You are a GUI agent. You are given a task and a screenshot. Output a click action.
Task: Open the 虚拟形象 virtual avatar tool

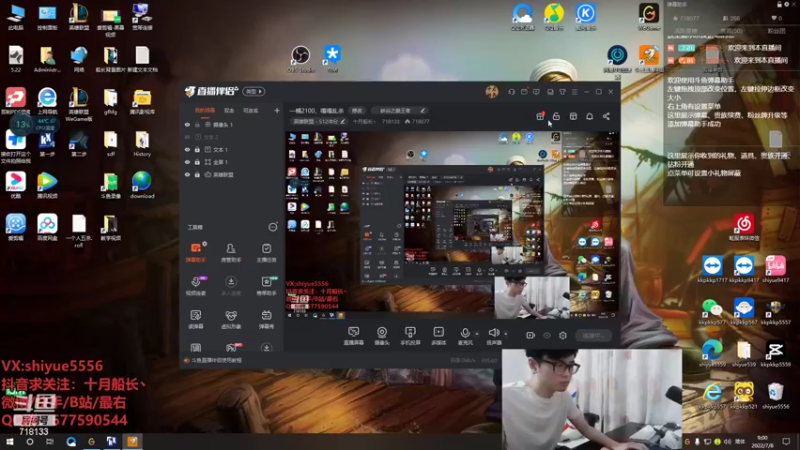(x=231, y=319)
